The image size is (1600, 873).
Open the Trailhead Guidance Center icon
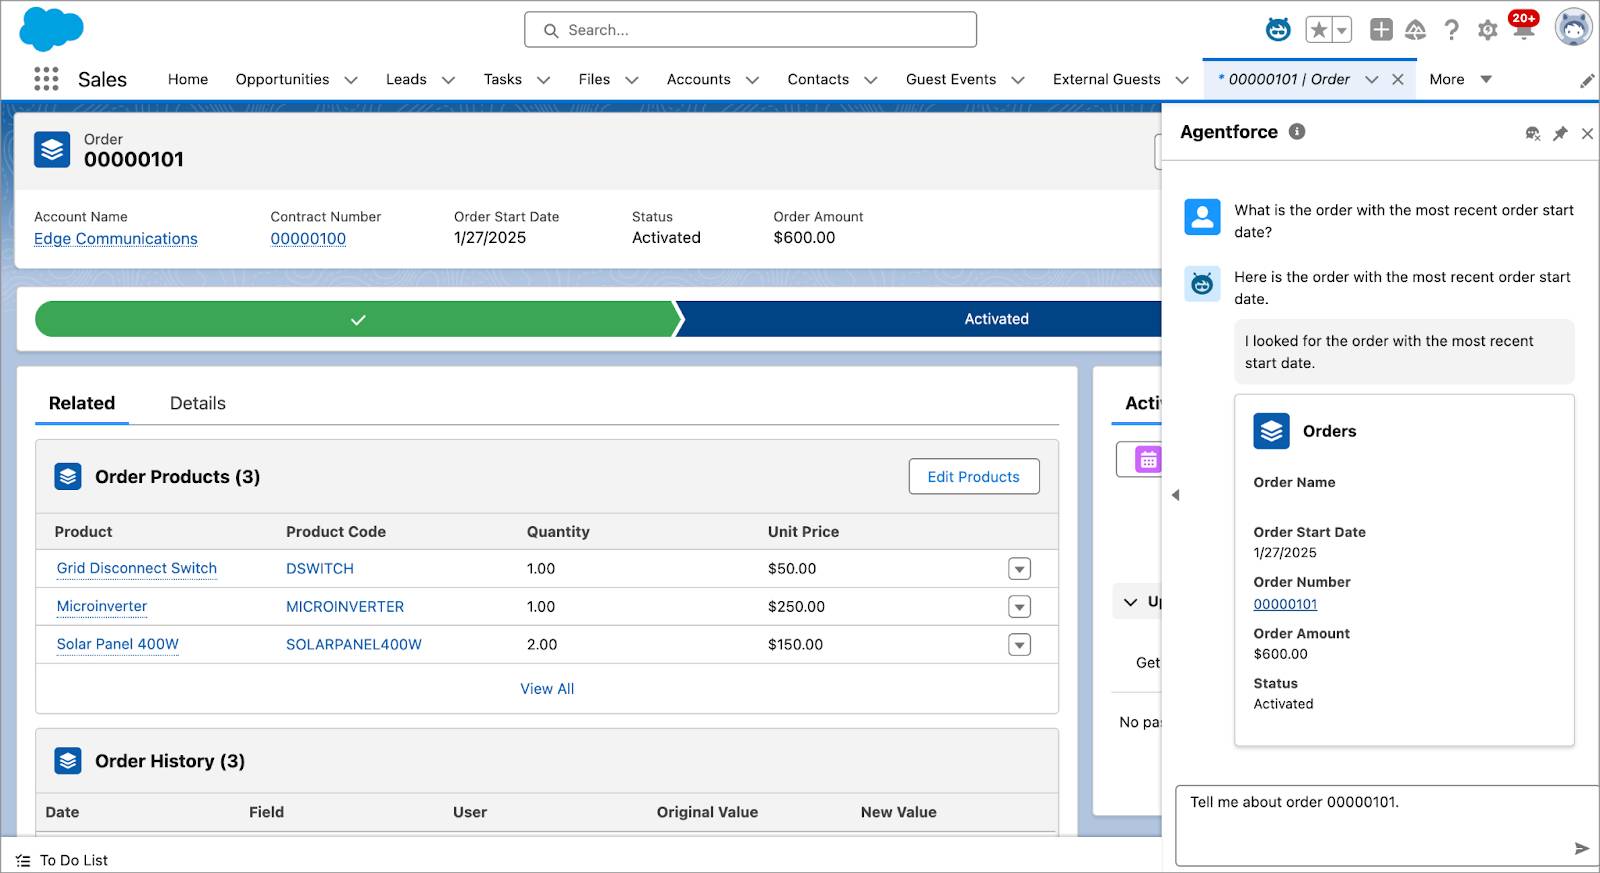click(x=1415, y=30)
